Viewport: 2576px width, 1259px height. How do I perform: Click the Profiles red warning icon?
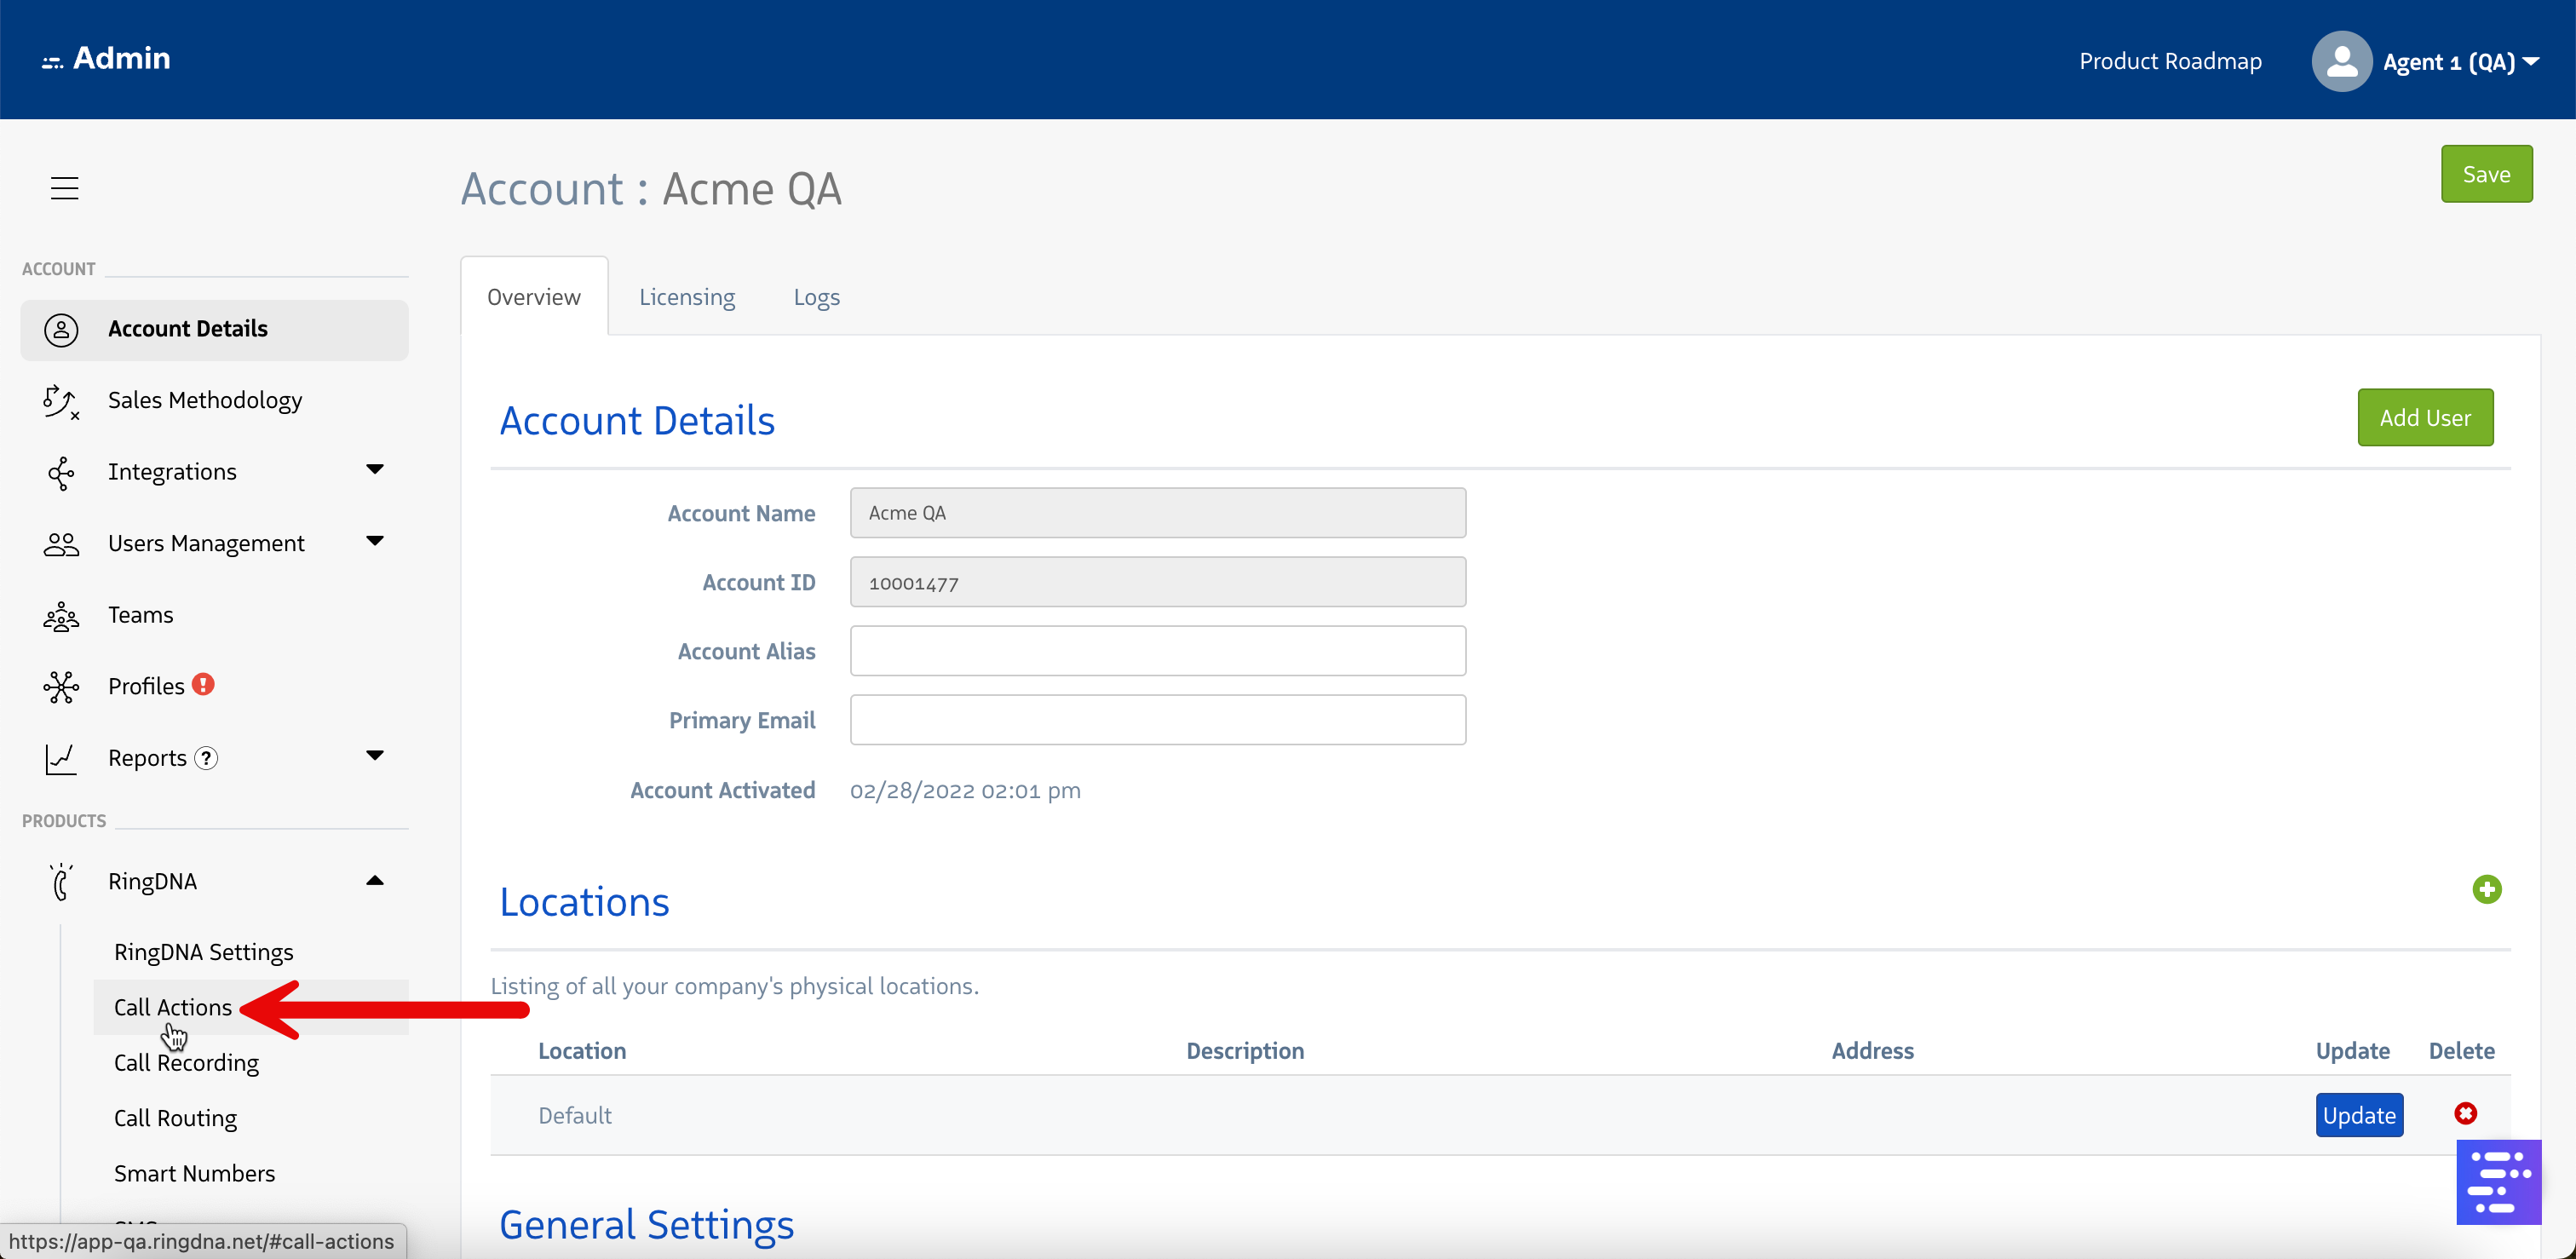pyautogui.click(x=203, y=685)
